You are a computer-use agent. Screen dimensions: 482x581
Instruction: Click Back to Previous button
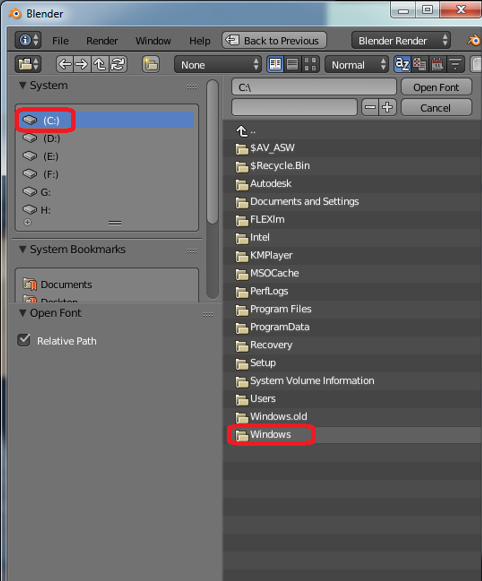click(274, 40)
